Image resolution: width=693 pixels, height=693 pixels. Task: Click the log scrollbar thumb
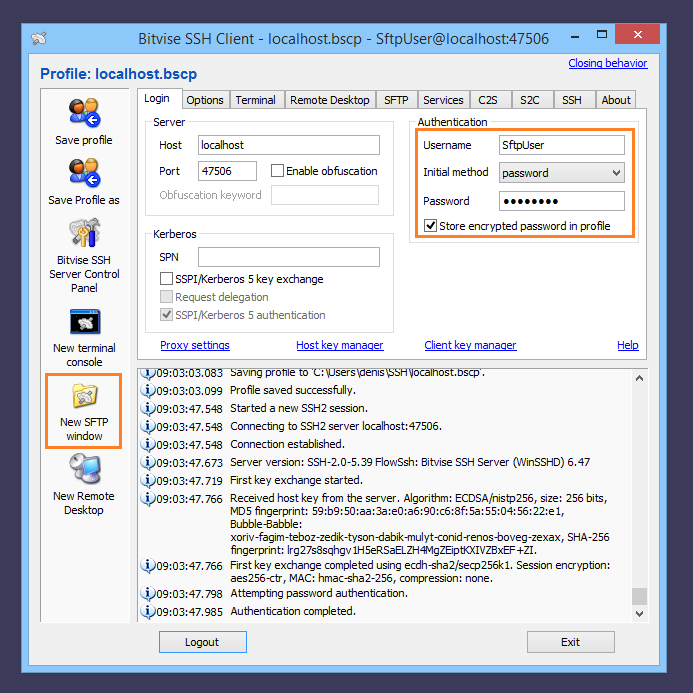[640, 596]
